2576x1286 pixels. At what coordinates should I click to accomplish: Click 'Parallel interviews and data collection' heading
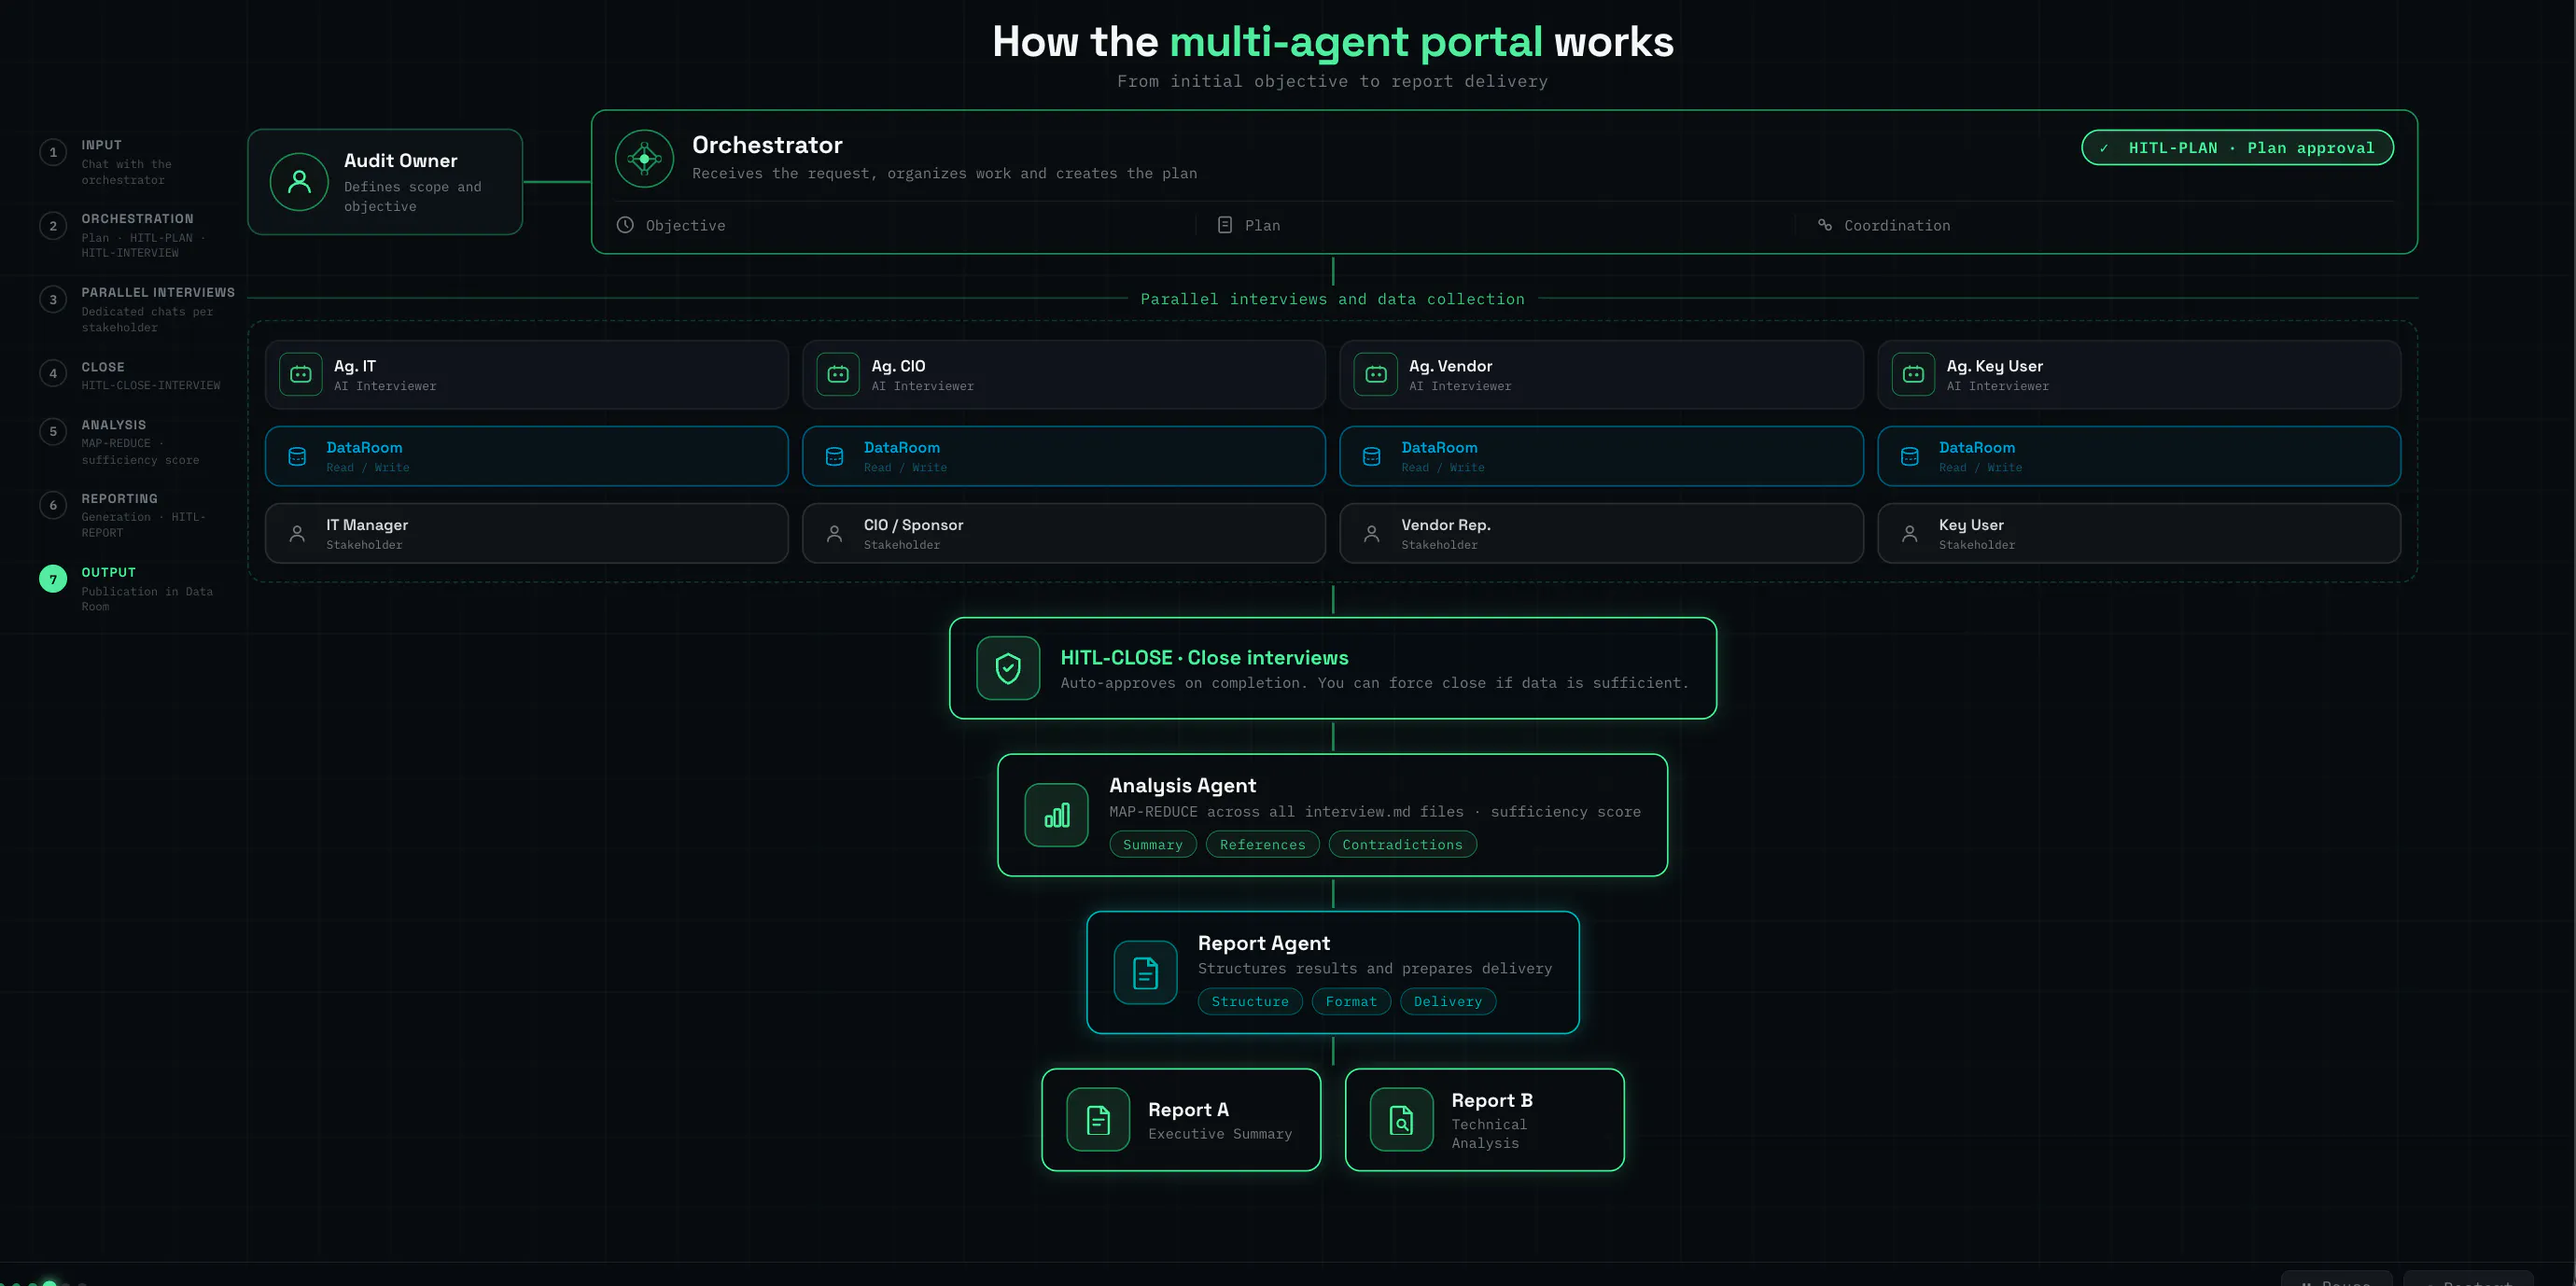[x=1332, y=299]
